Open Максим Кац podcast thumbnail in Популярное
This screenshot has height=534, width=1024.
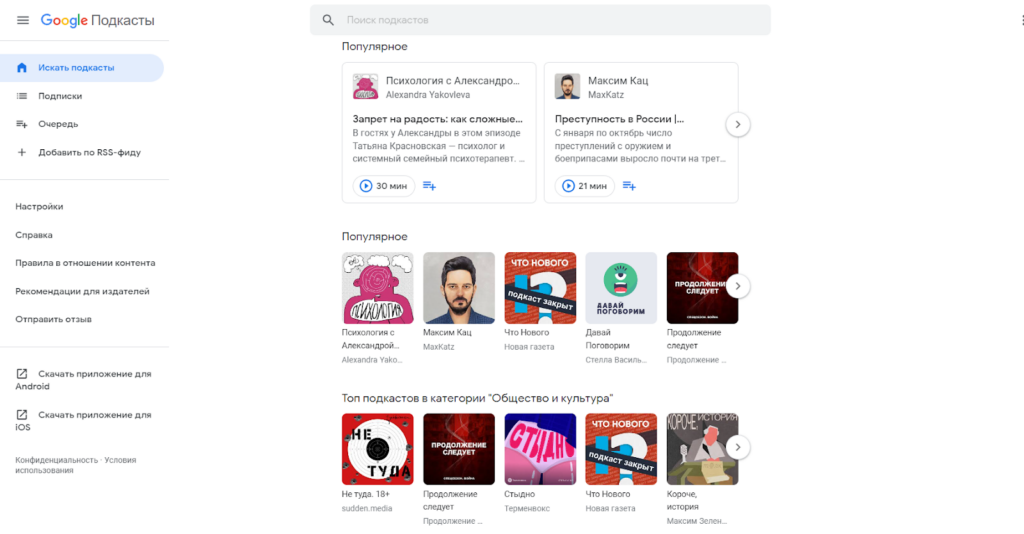(x=459, y=289)
